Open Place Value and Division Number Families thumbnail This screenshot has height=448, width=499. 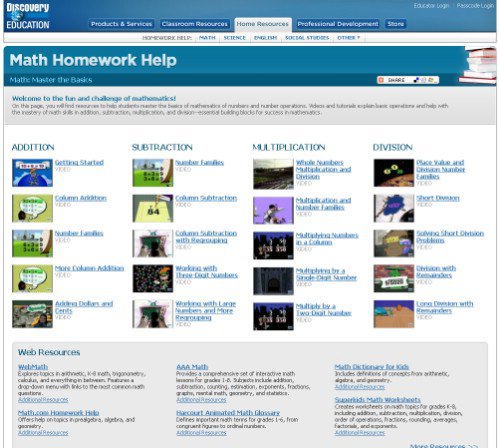coord(394,173)
